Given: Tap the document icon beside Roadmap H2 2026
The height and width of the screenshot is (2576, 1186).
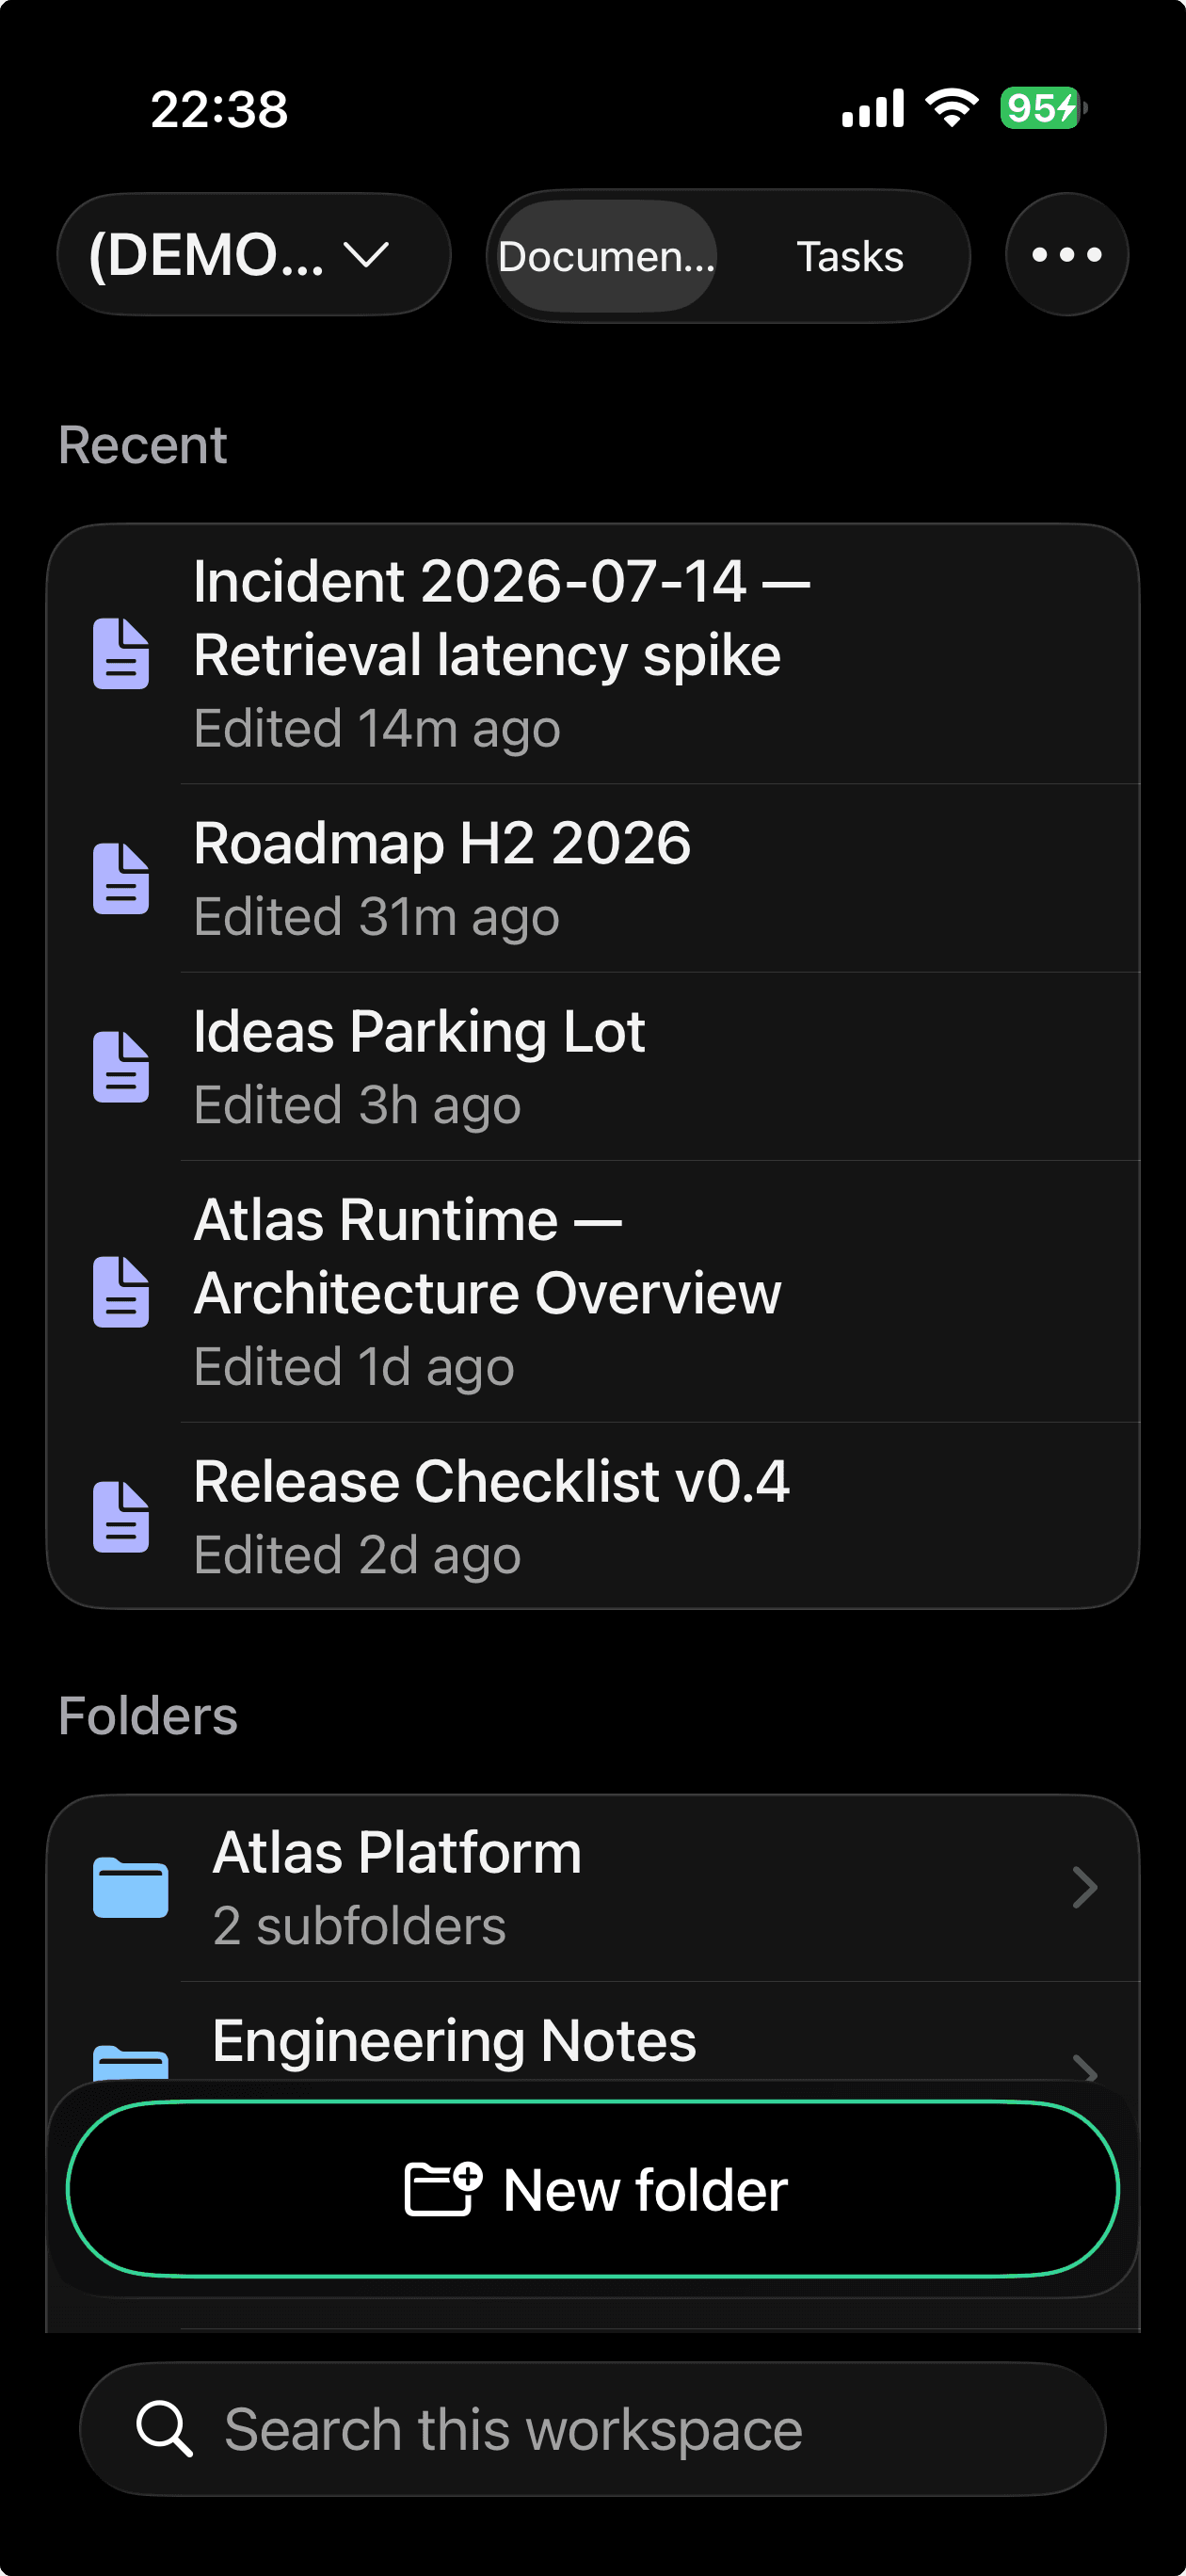Looking at the screenshot, I should (x=121, y=879).
